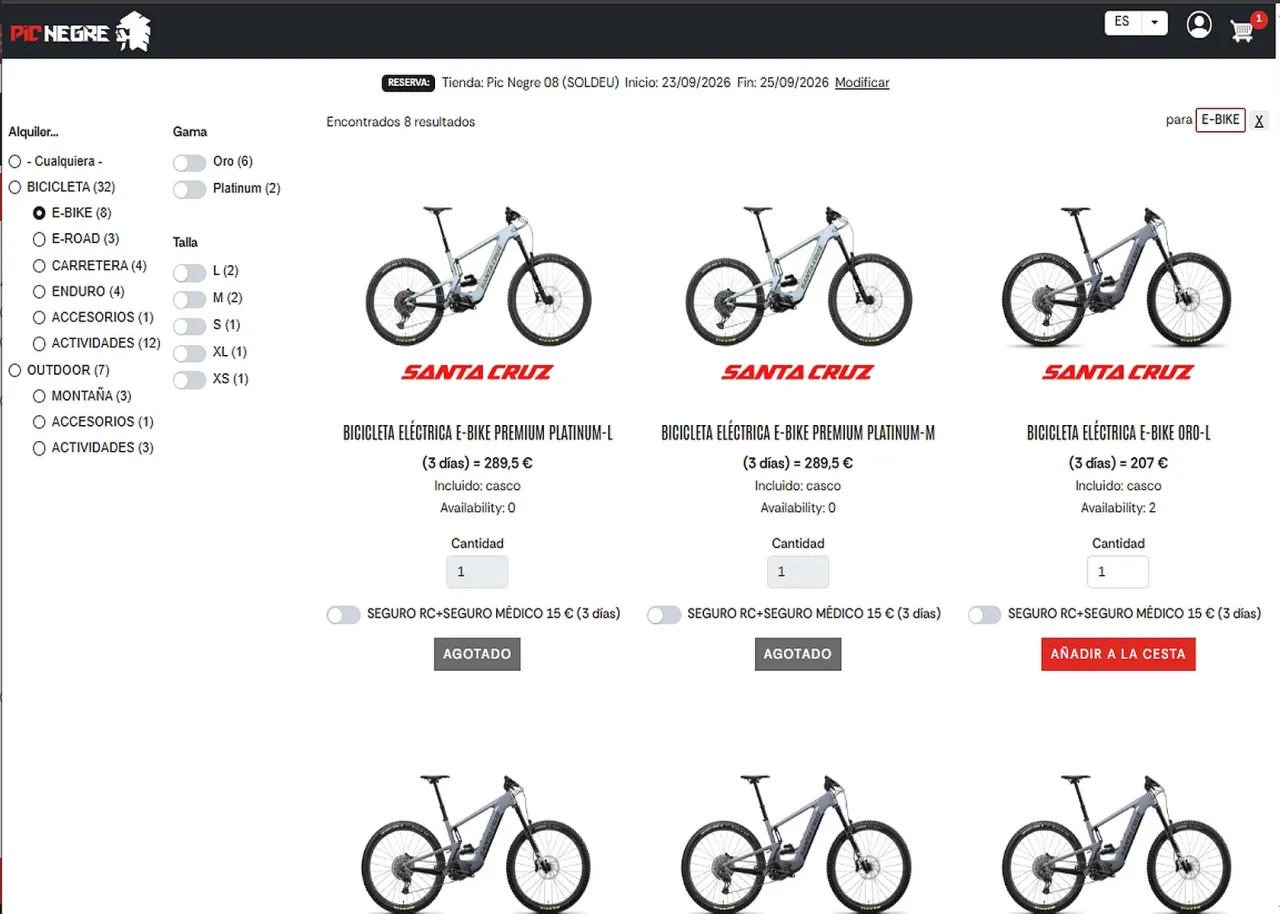Select the E-BIKE (8) radio option

(39, 213)
